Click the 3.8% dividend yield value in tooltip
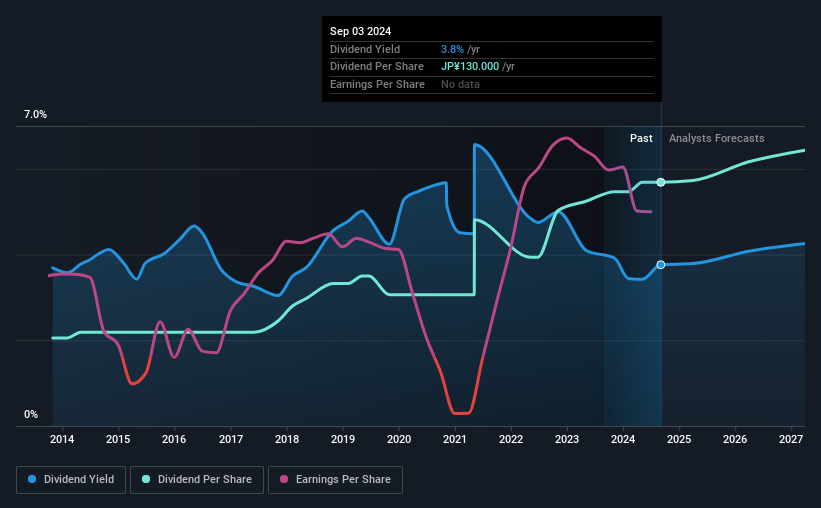 pyautogui.click(x=452, y=49)
